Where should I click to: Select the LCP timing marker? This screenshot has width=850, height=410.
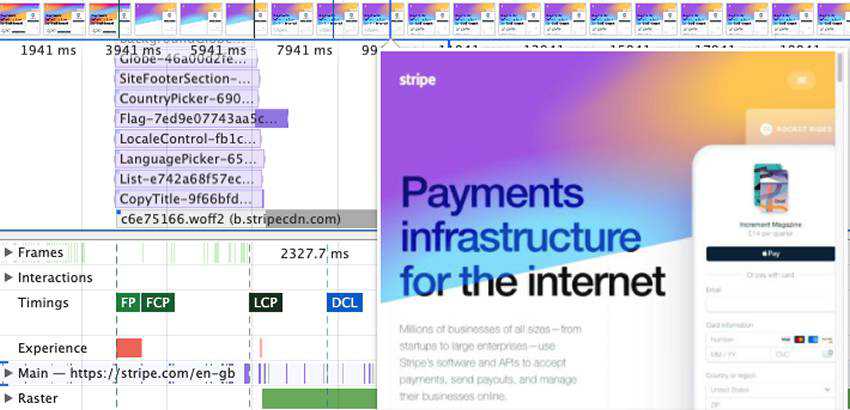(265, 302)
